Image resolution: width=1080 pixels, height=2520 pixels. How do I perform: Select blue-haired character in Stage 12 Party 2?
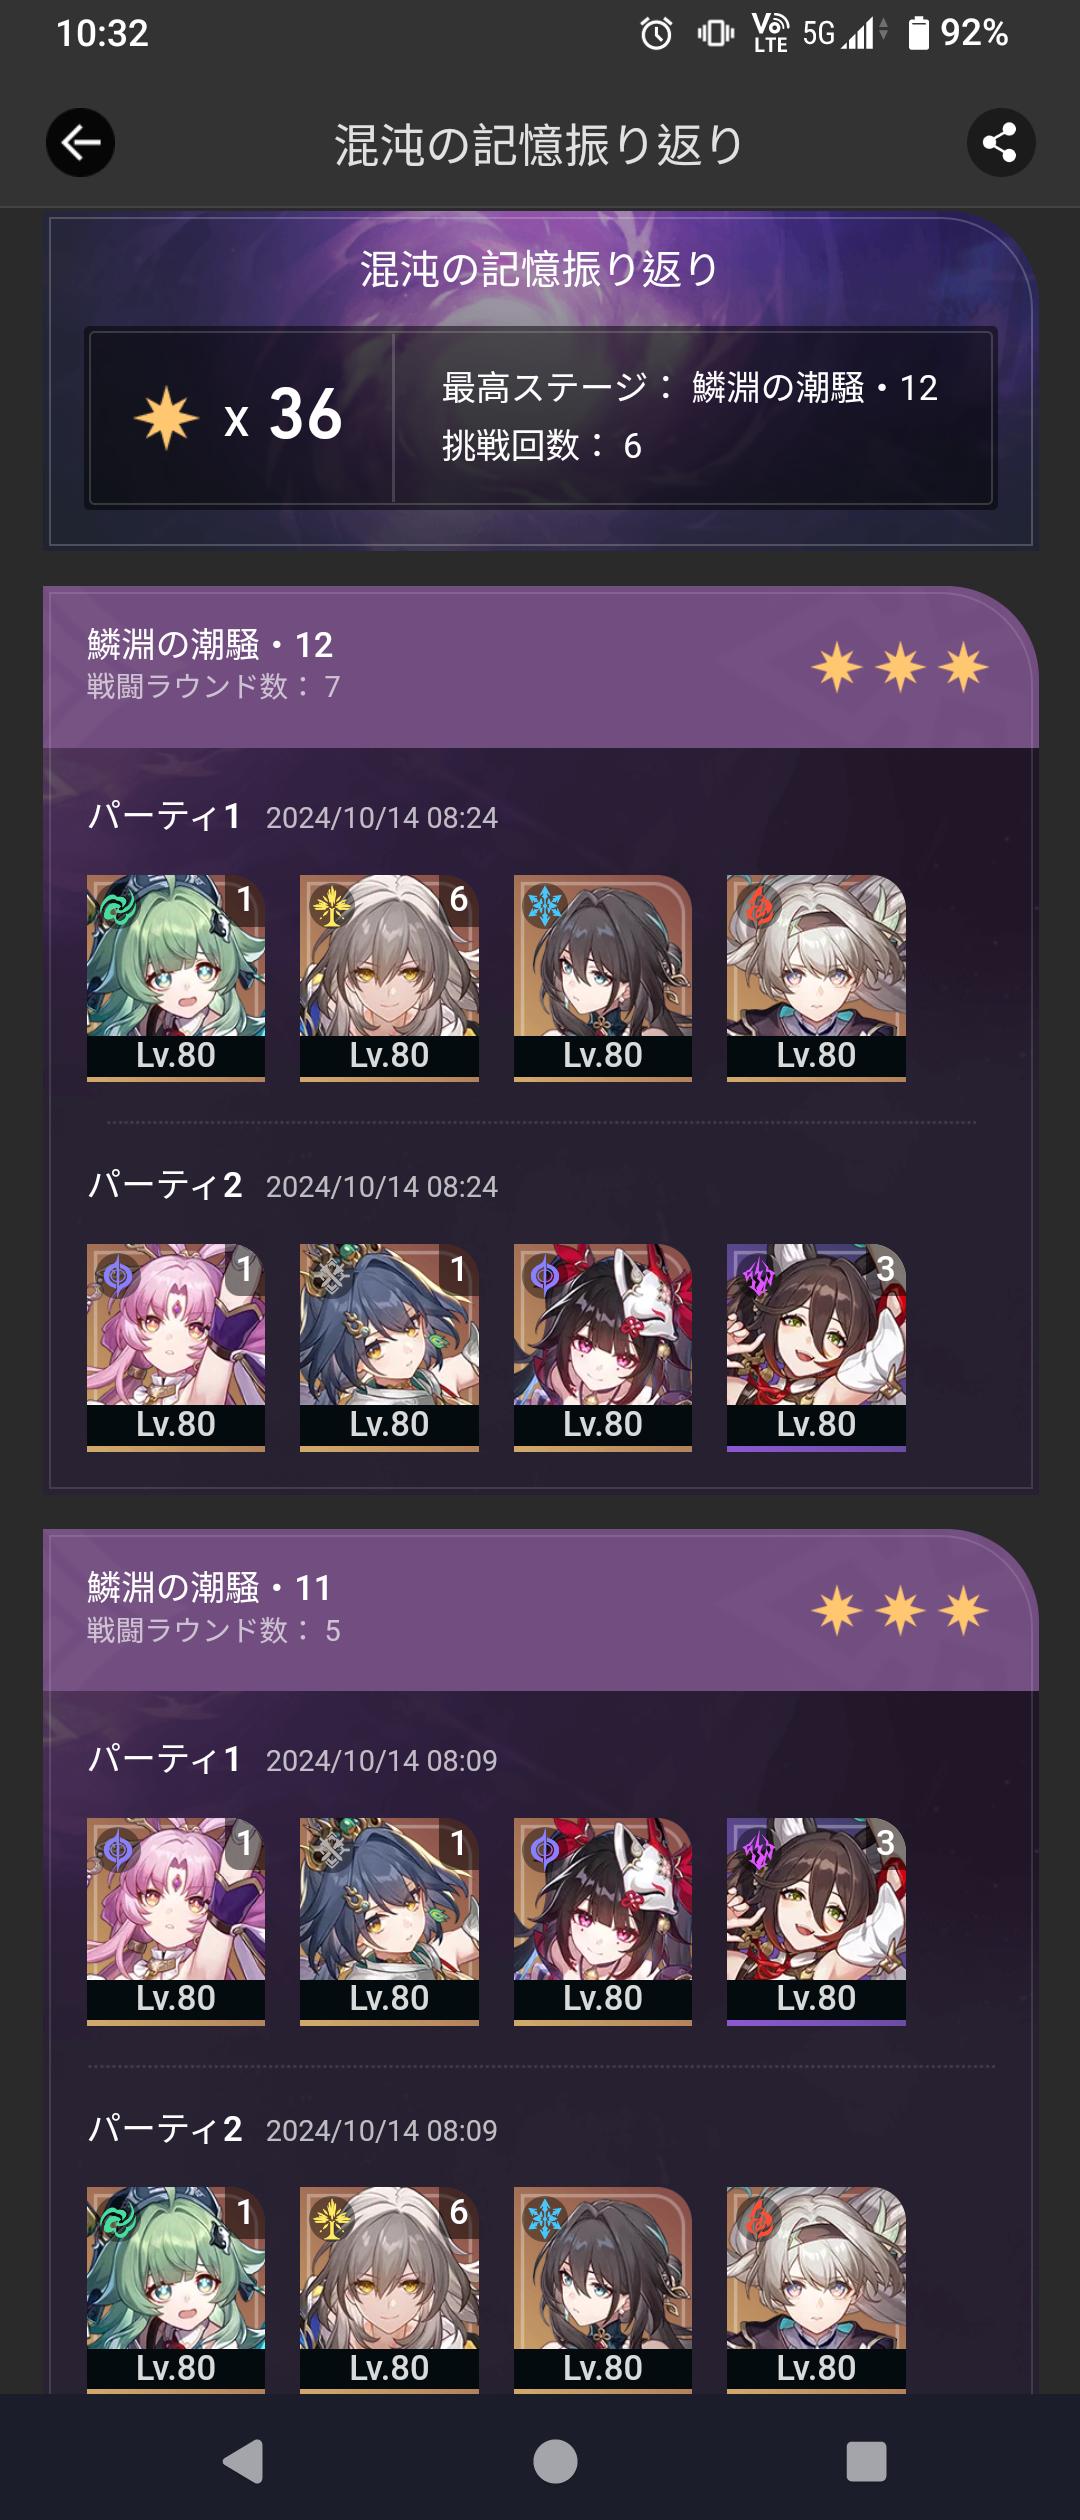coord(389,1347)
